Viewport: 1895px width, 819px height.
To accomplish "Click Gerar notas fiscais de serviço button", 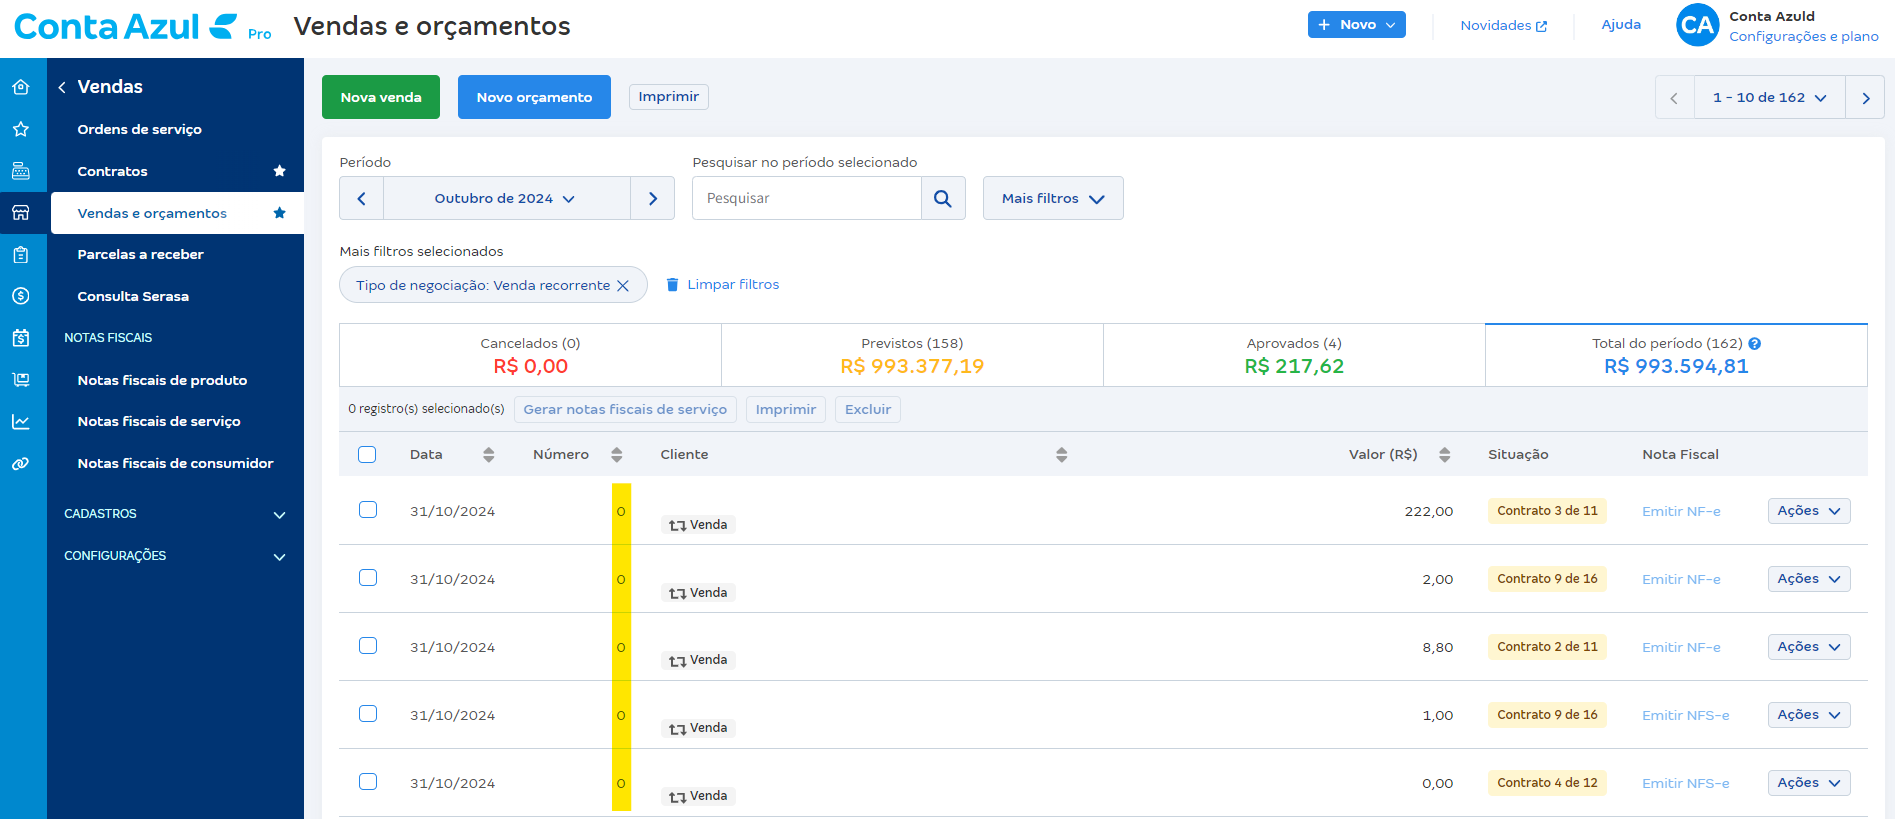I will [625, 410].
